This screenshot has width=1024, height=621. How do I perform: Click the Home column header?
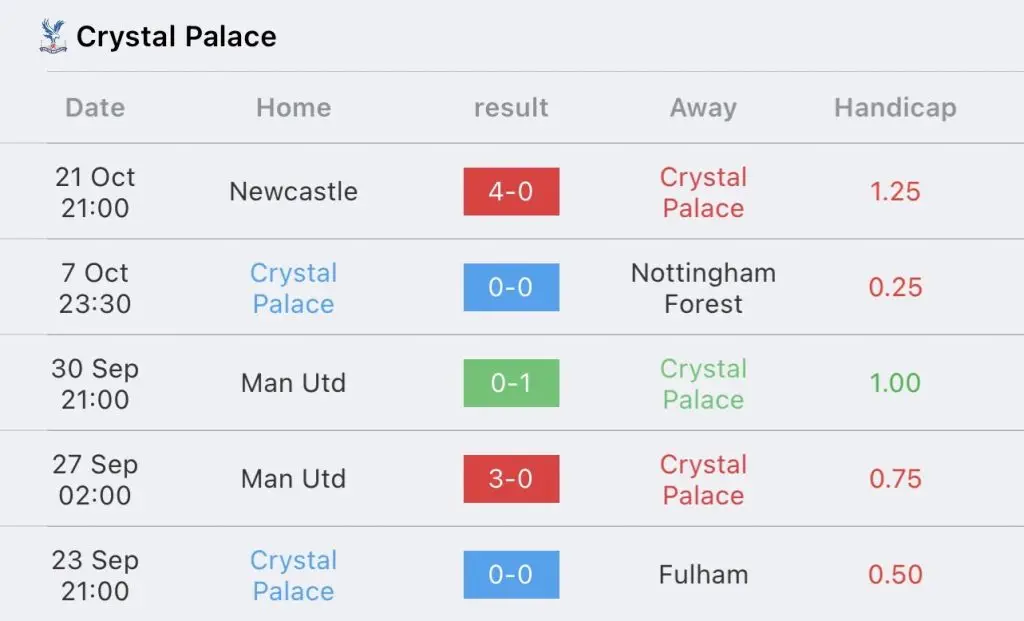[x=294, y=108]
